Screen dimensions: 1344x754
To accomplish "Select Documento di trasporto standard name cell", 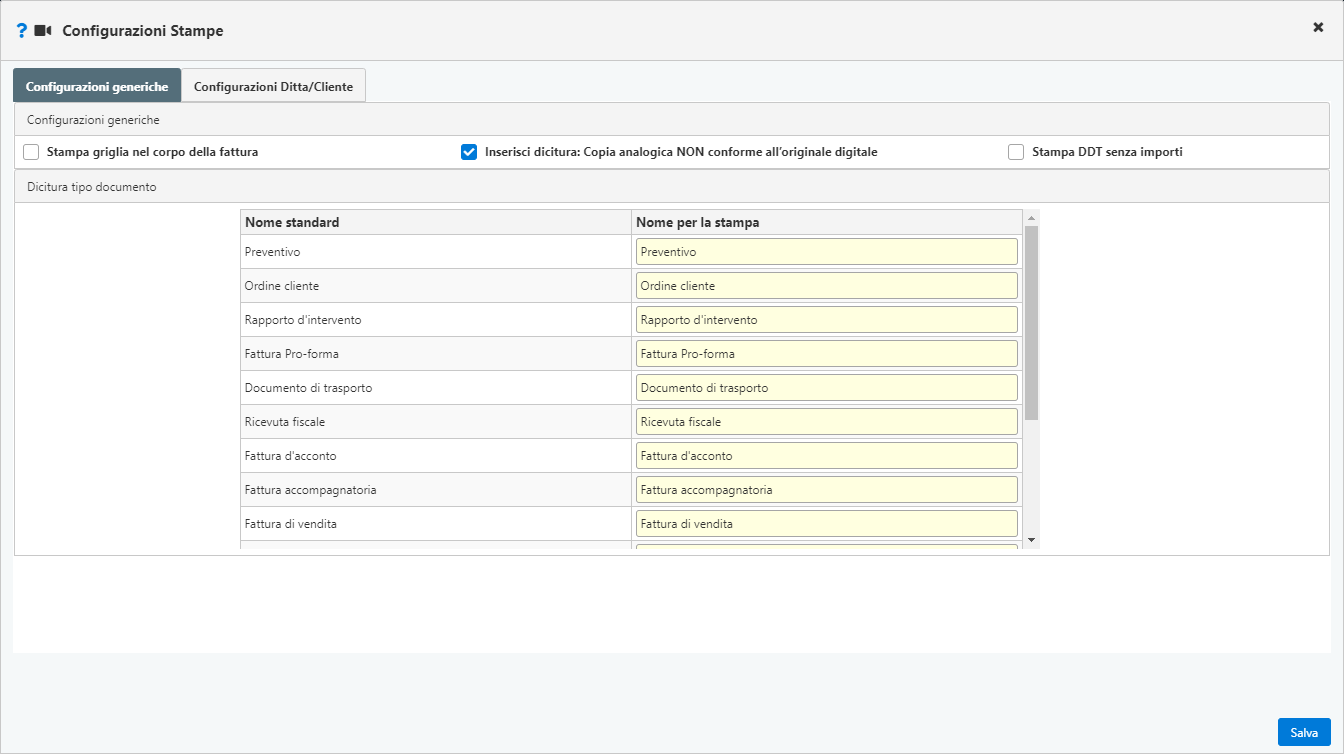I will [x=436, y=388].
